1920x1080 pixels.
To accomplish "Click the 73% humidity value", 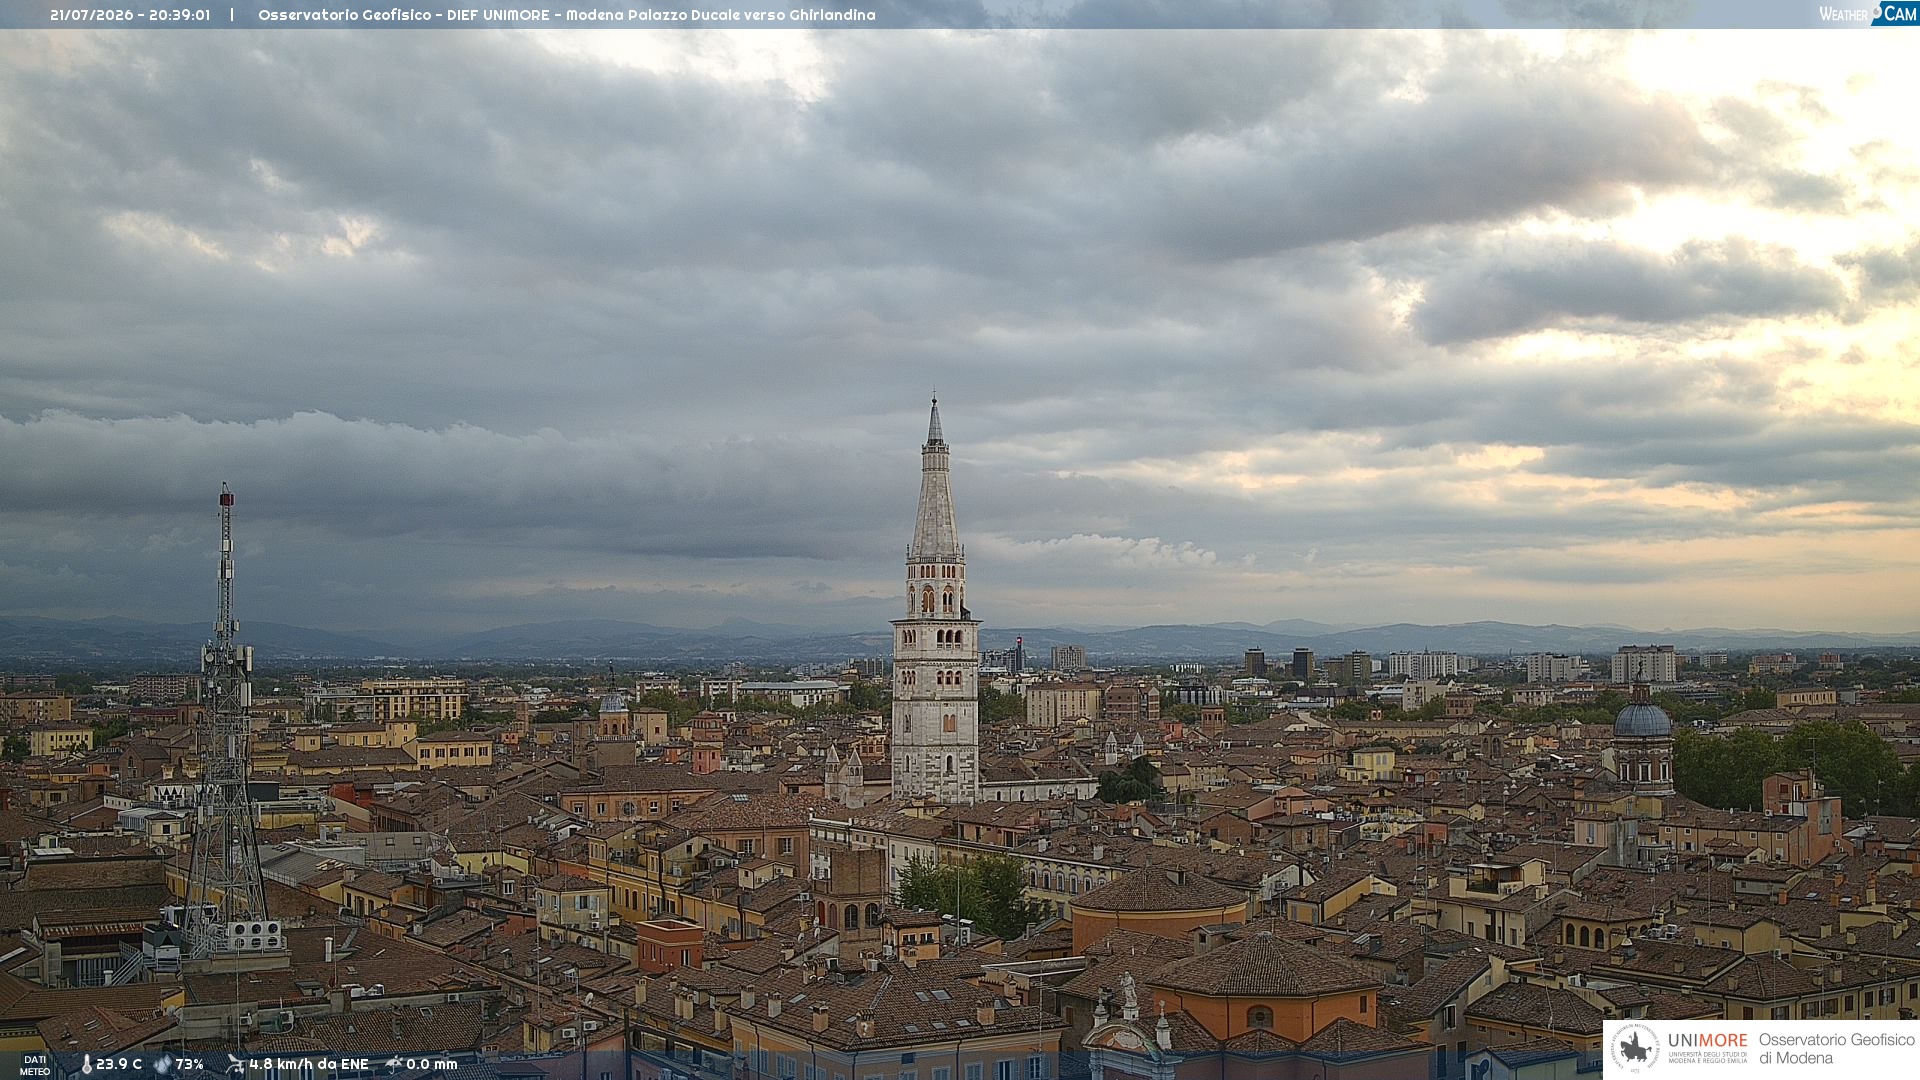I will pos(190,1064).
